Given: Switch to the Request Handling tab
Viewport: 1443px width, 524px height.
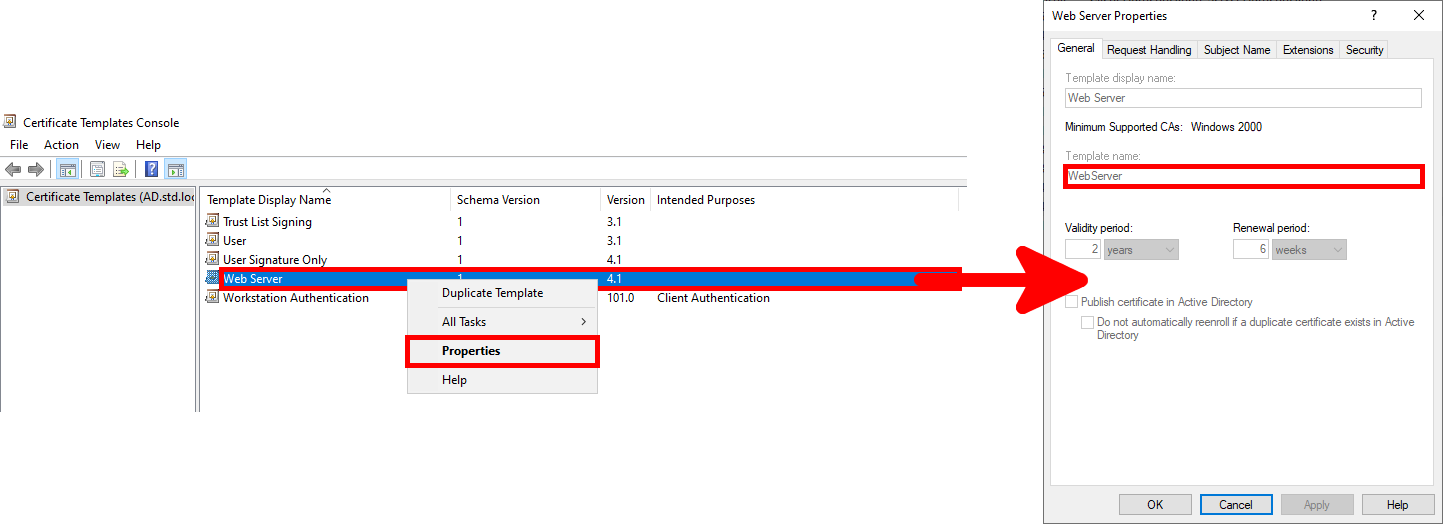Looking at the screenshot, I should click(x=1149, y=50).
